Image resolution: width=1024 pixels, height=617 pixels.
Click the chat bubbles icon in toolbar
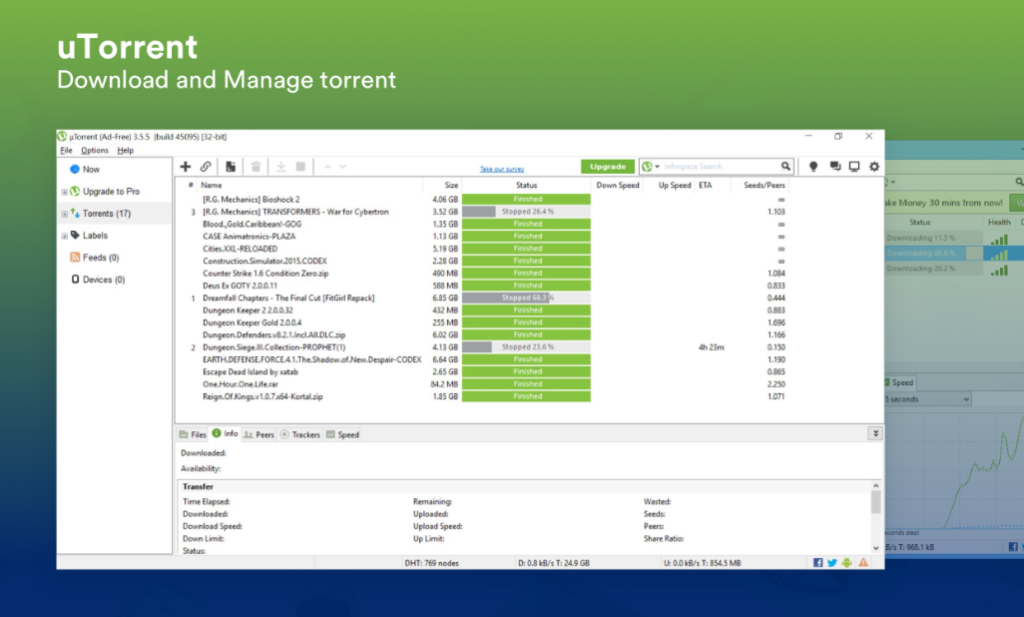(835, 166)
